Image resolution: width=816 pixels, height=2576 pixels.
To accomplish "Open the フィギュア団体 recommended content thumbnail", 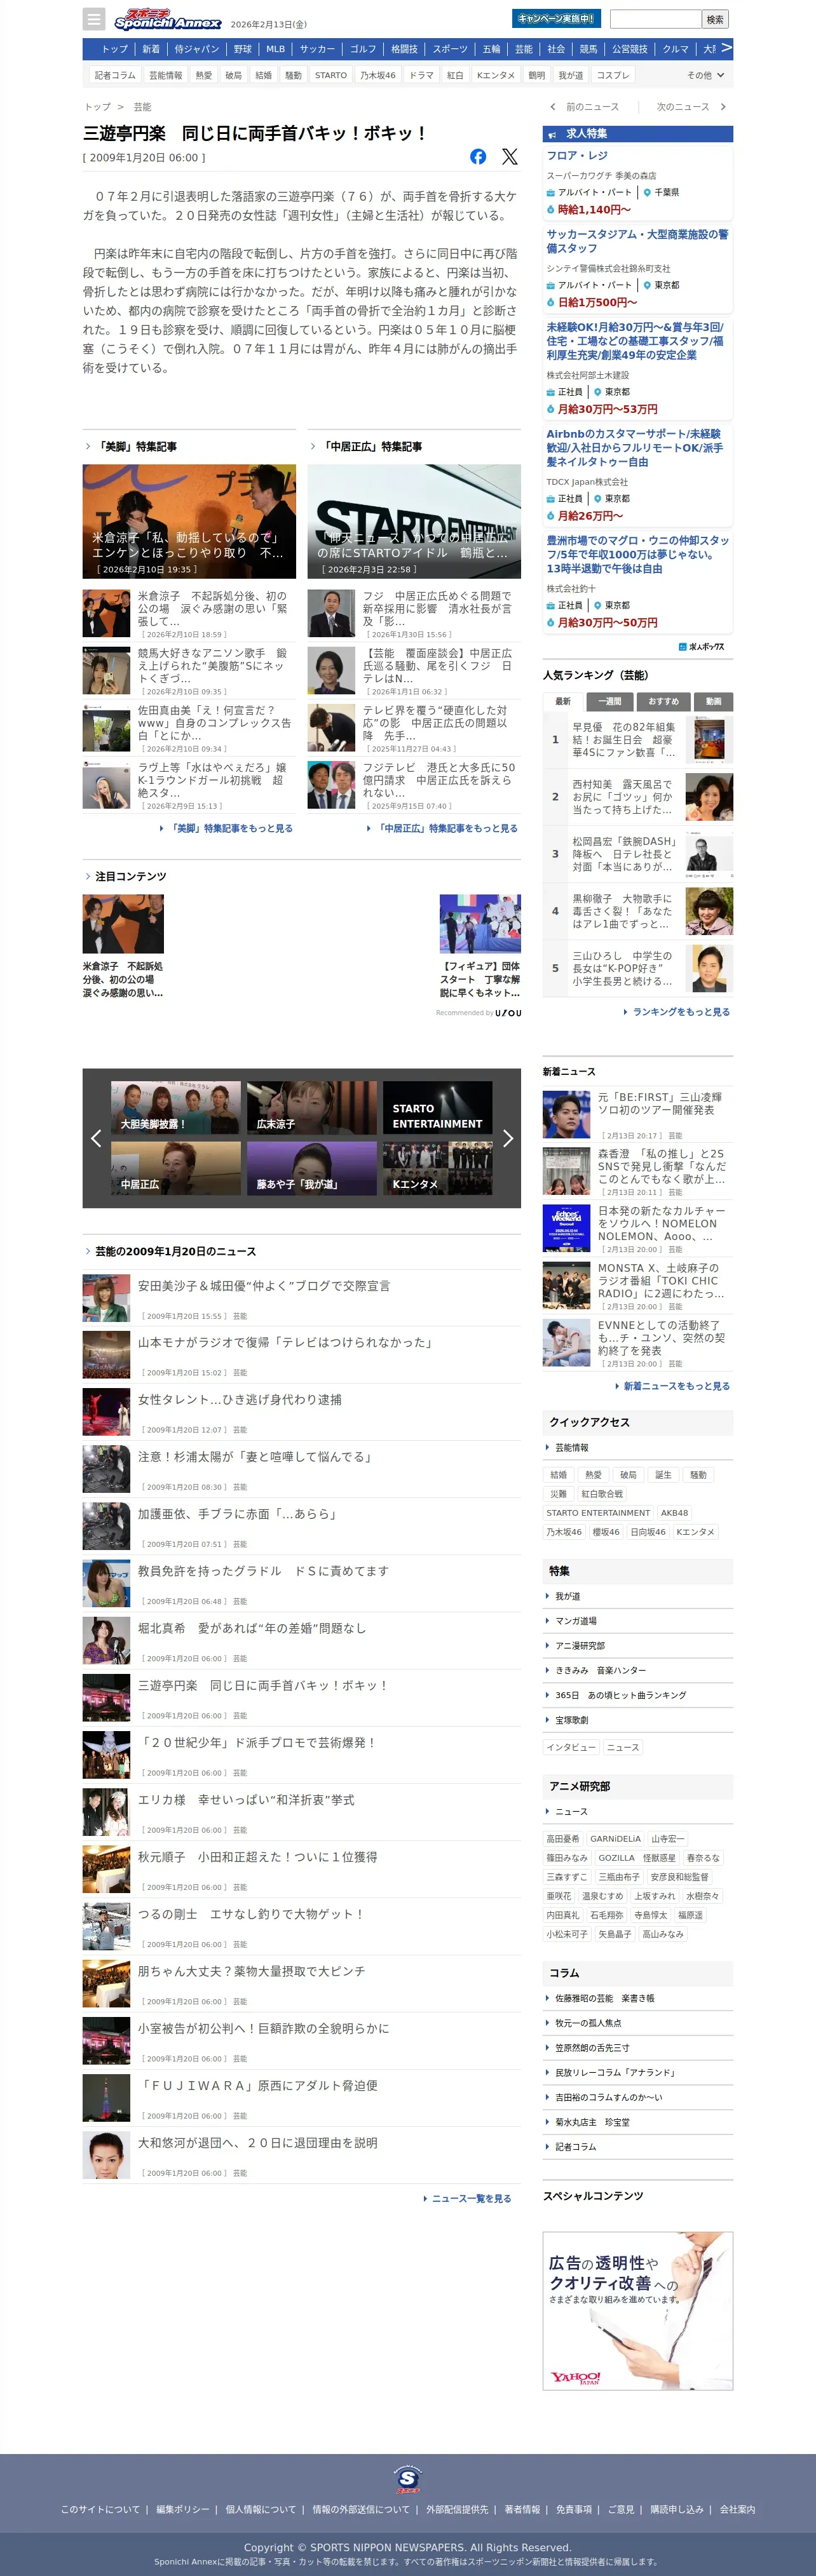I will point(480,923).
